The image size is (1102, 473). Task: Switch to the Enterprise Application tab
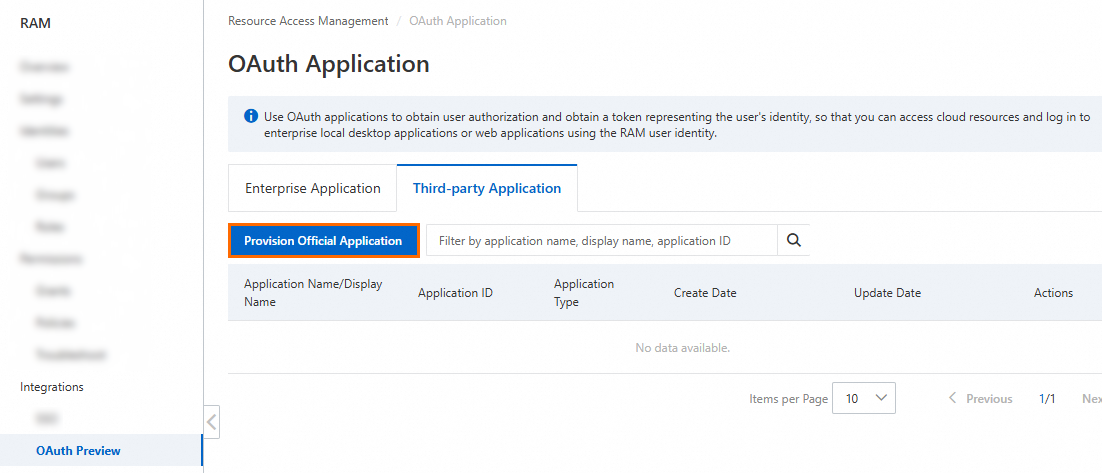tap(312, 188)
